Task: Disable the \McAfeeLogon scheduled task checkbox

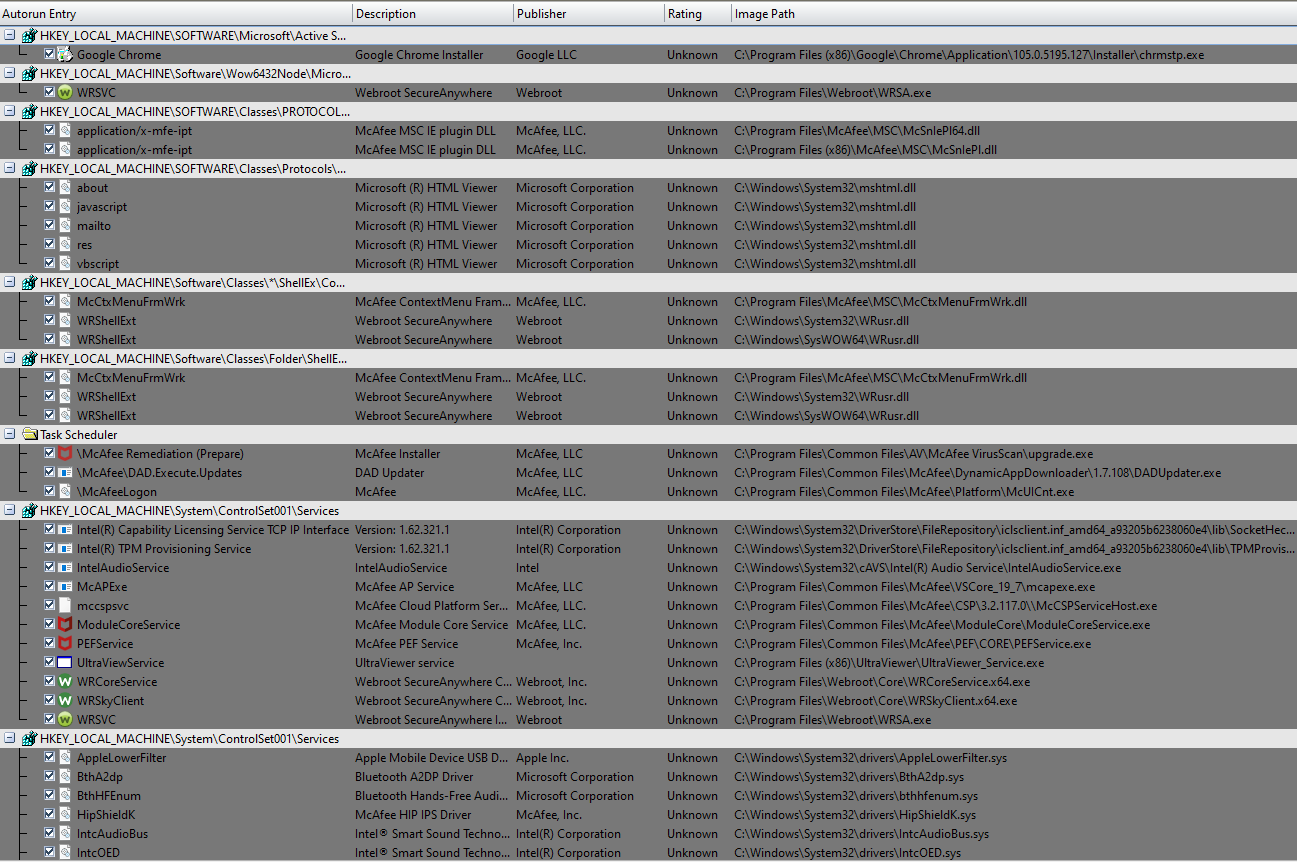Action: tap(49, 491)
